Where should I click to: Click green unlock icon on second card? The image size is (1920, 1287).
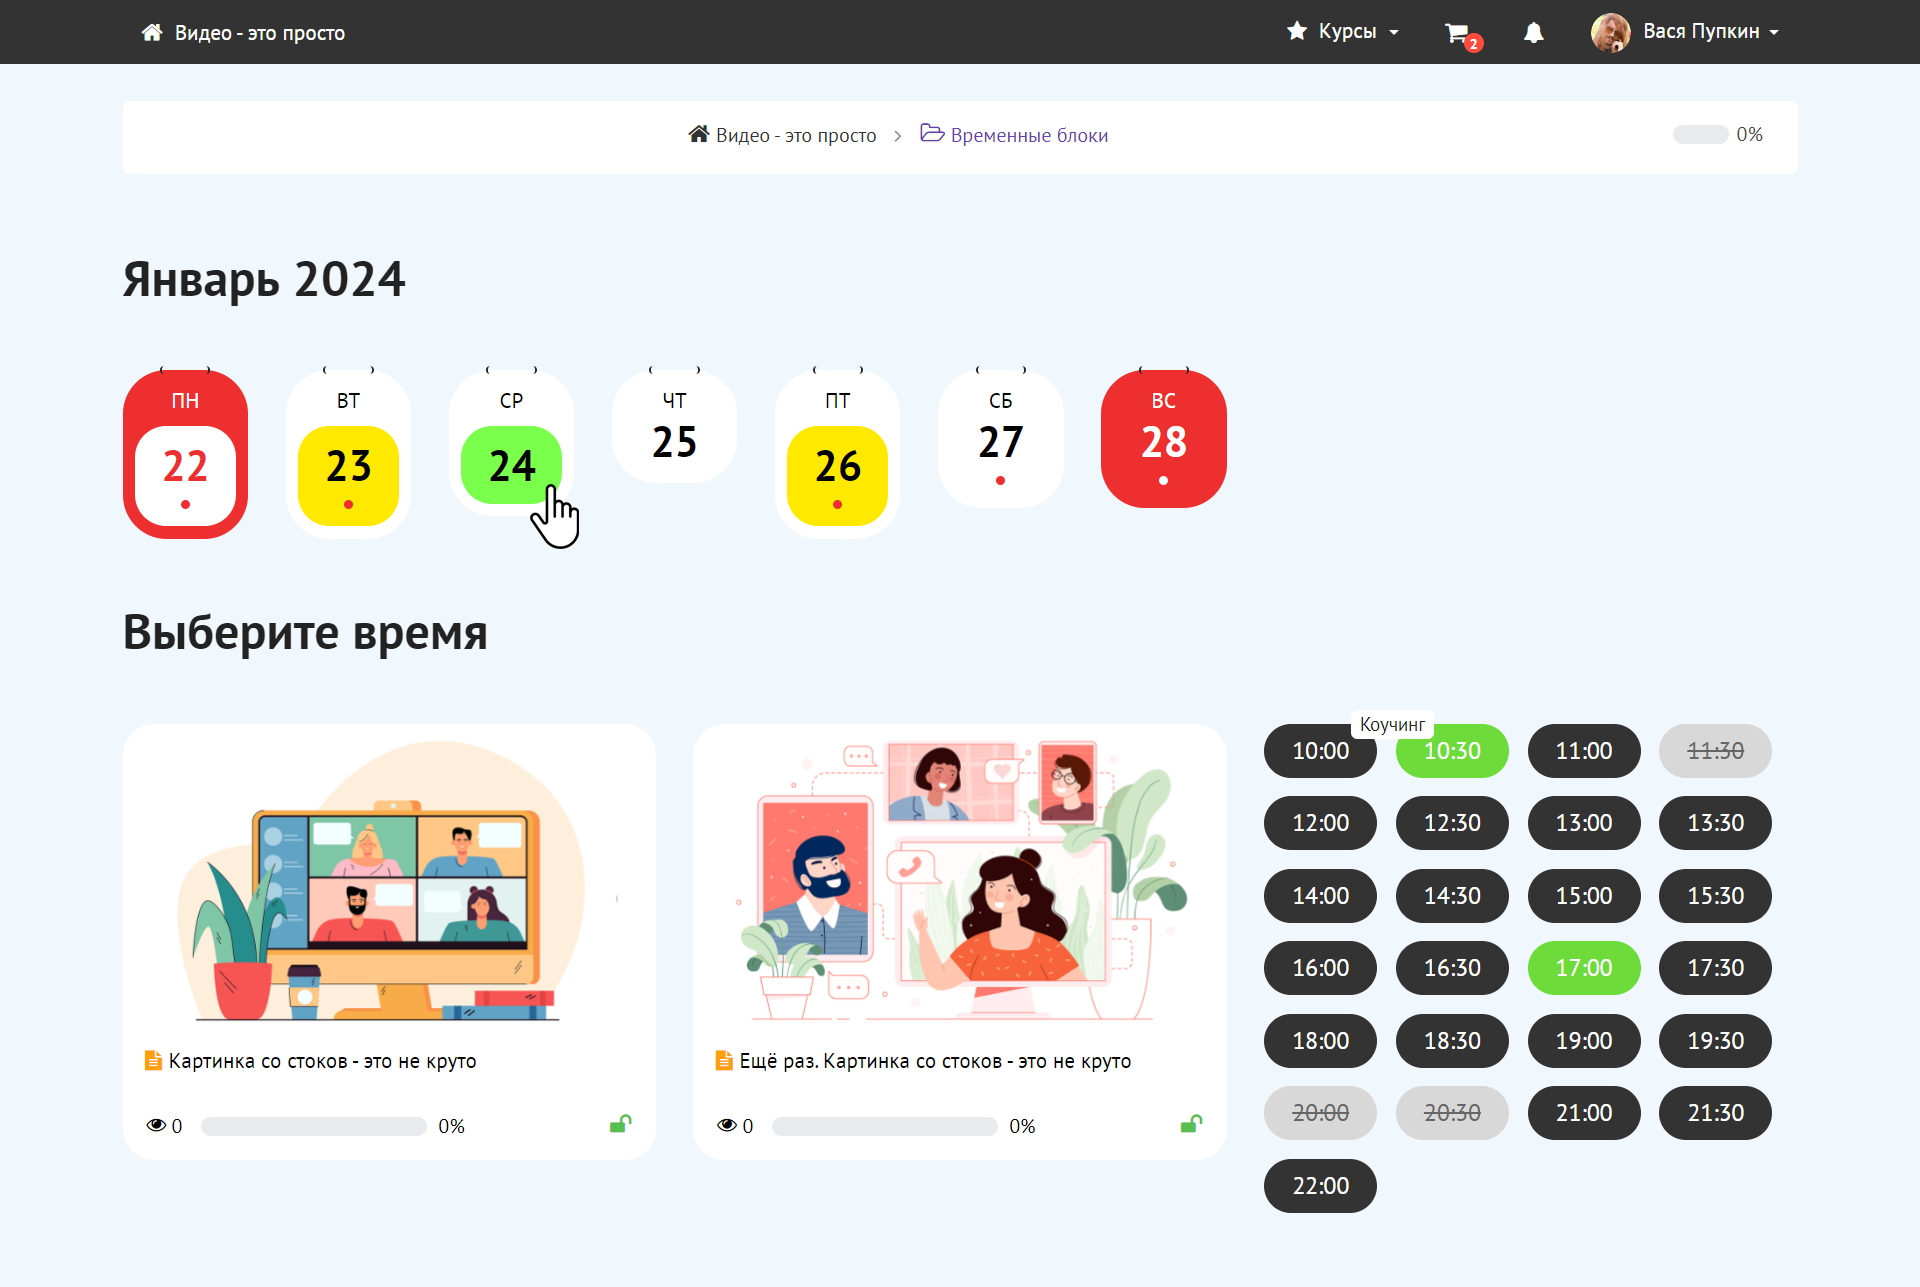[x=1191, y=1124]
